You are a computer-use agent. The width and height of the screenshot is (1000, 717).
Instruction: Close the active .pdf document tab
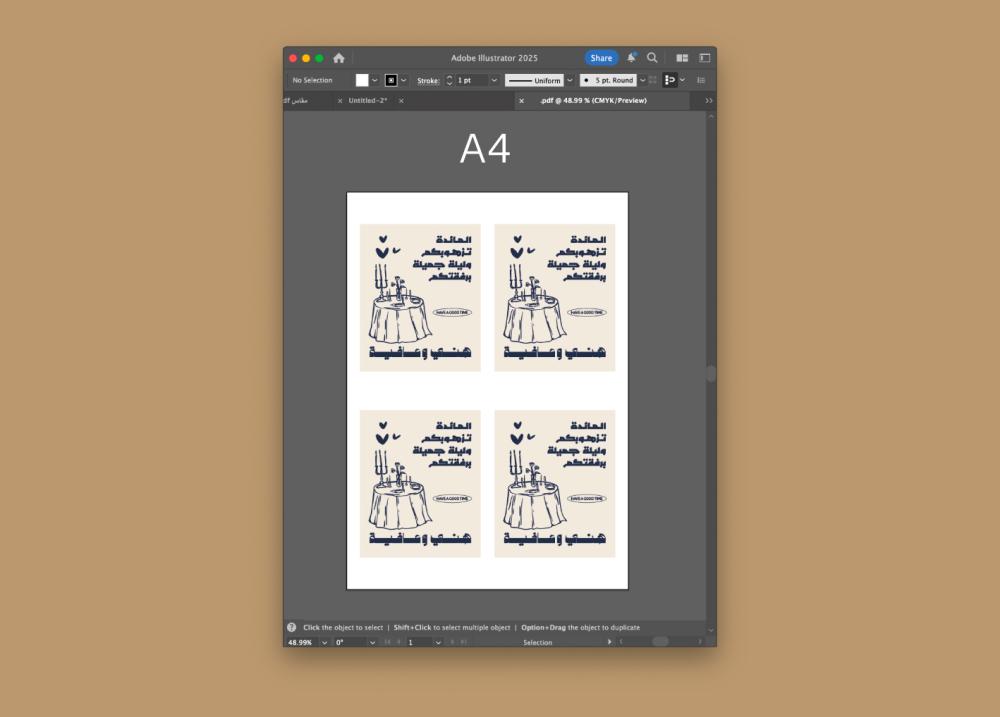[521, 101]
